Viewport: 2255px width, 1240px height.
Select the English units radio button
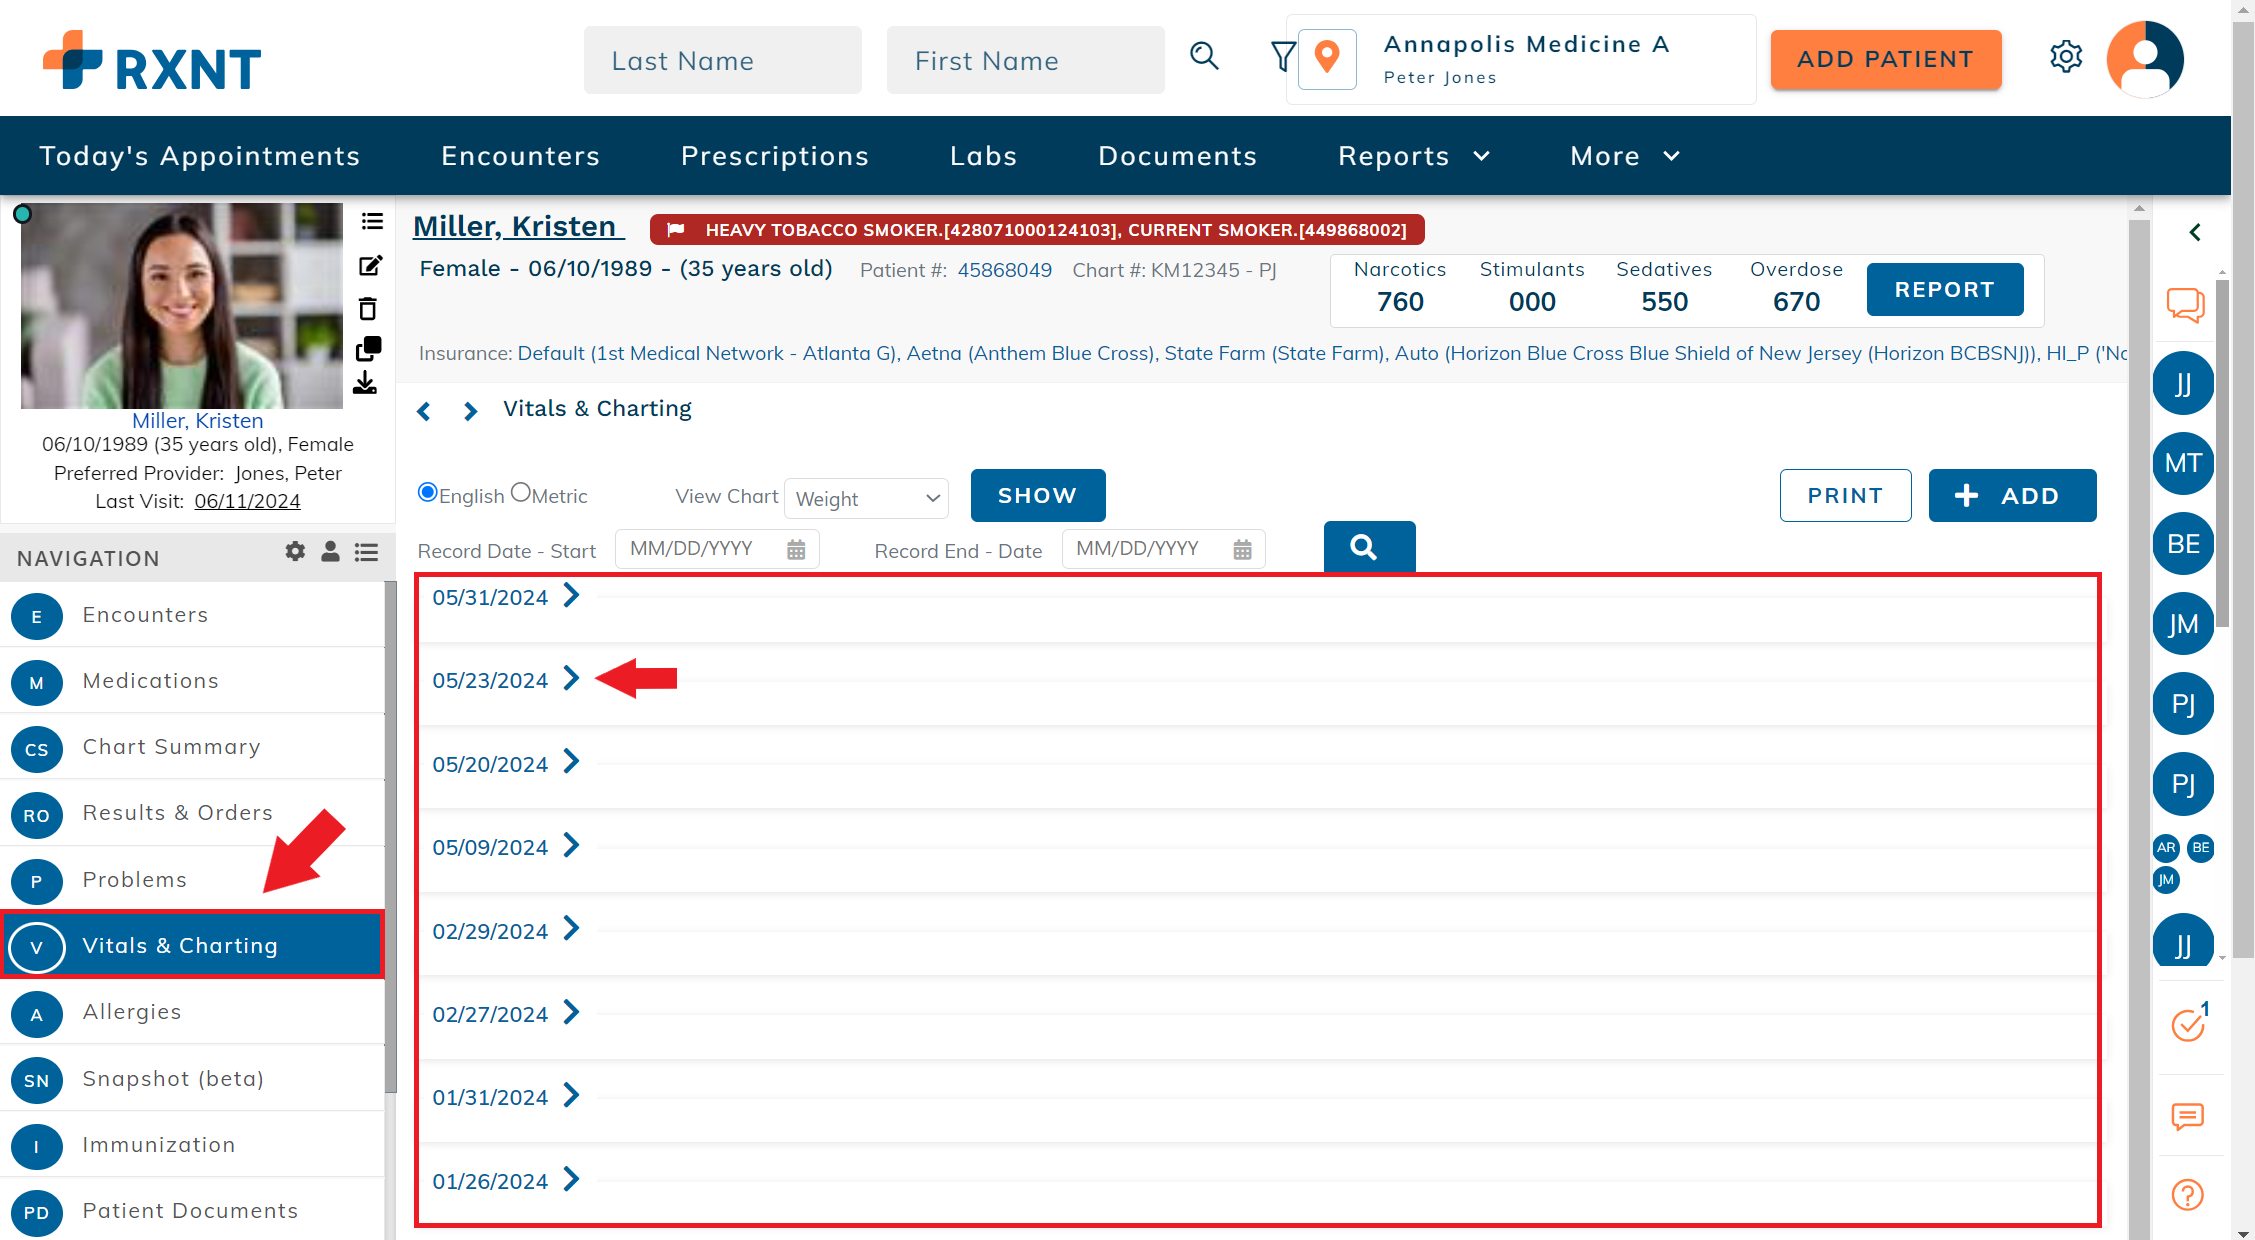coord(428,493)
